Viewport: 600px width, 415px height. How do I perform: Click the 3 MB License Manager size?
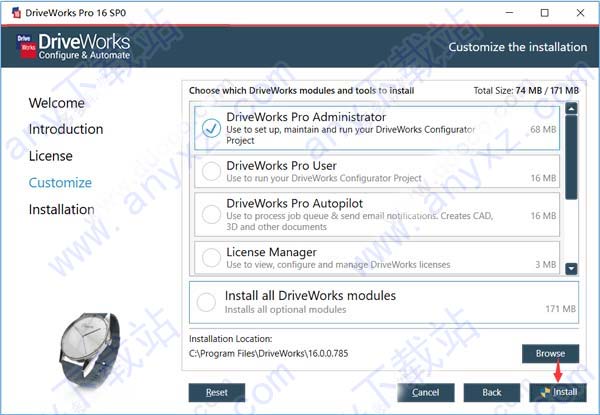point(546,264)
